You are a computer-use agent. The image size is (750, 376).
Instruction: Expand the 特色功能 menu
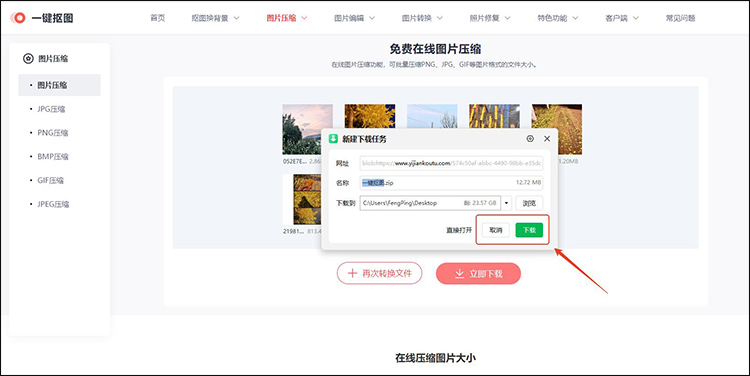(558, 18)
